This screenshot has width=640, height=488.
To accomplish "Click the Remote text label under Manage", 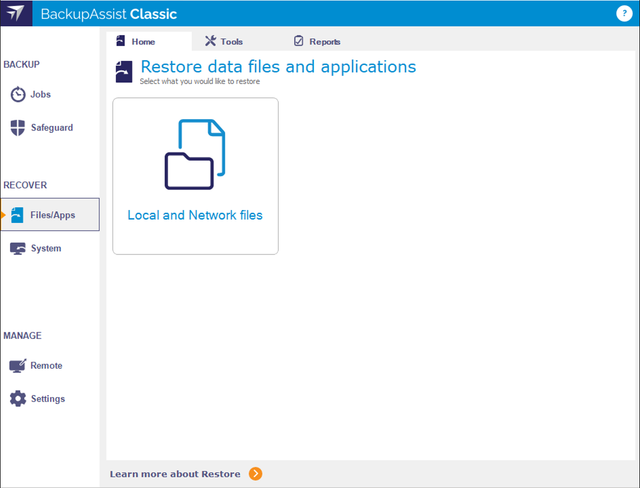I will [x=46, y=366].
